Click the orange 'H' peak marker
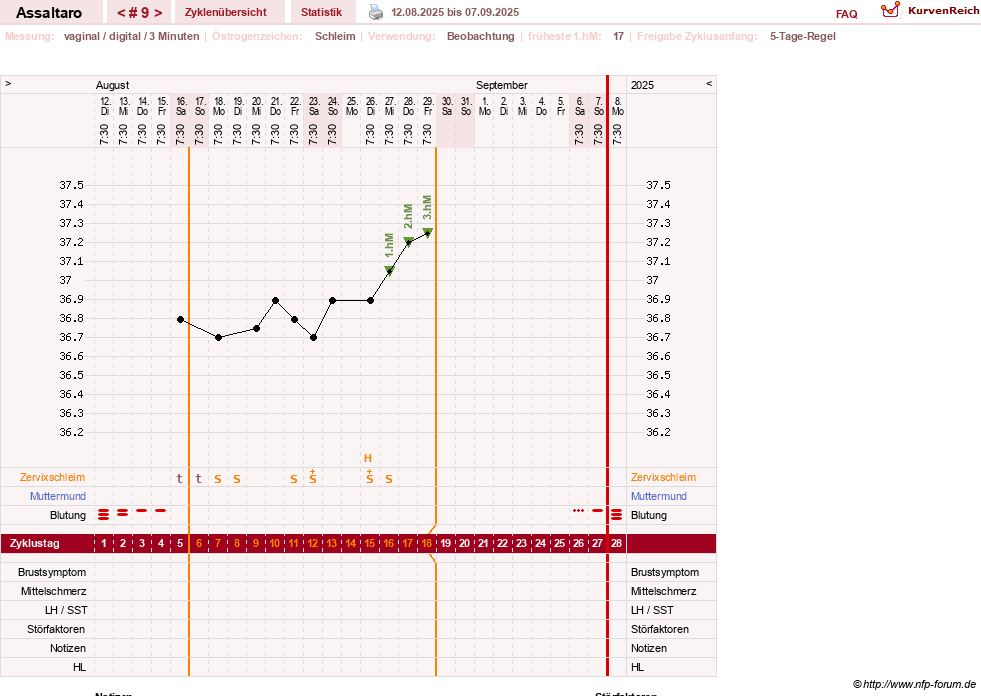 368,458
